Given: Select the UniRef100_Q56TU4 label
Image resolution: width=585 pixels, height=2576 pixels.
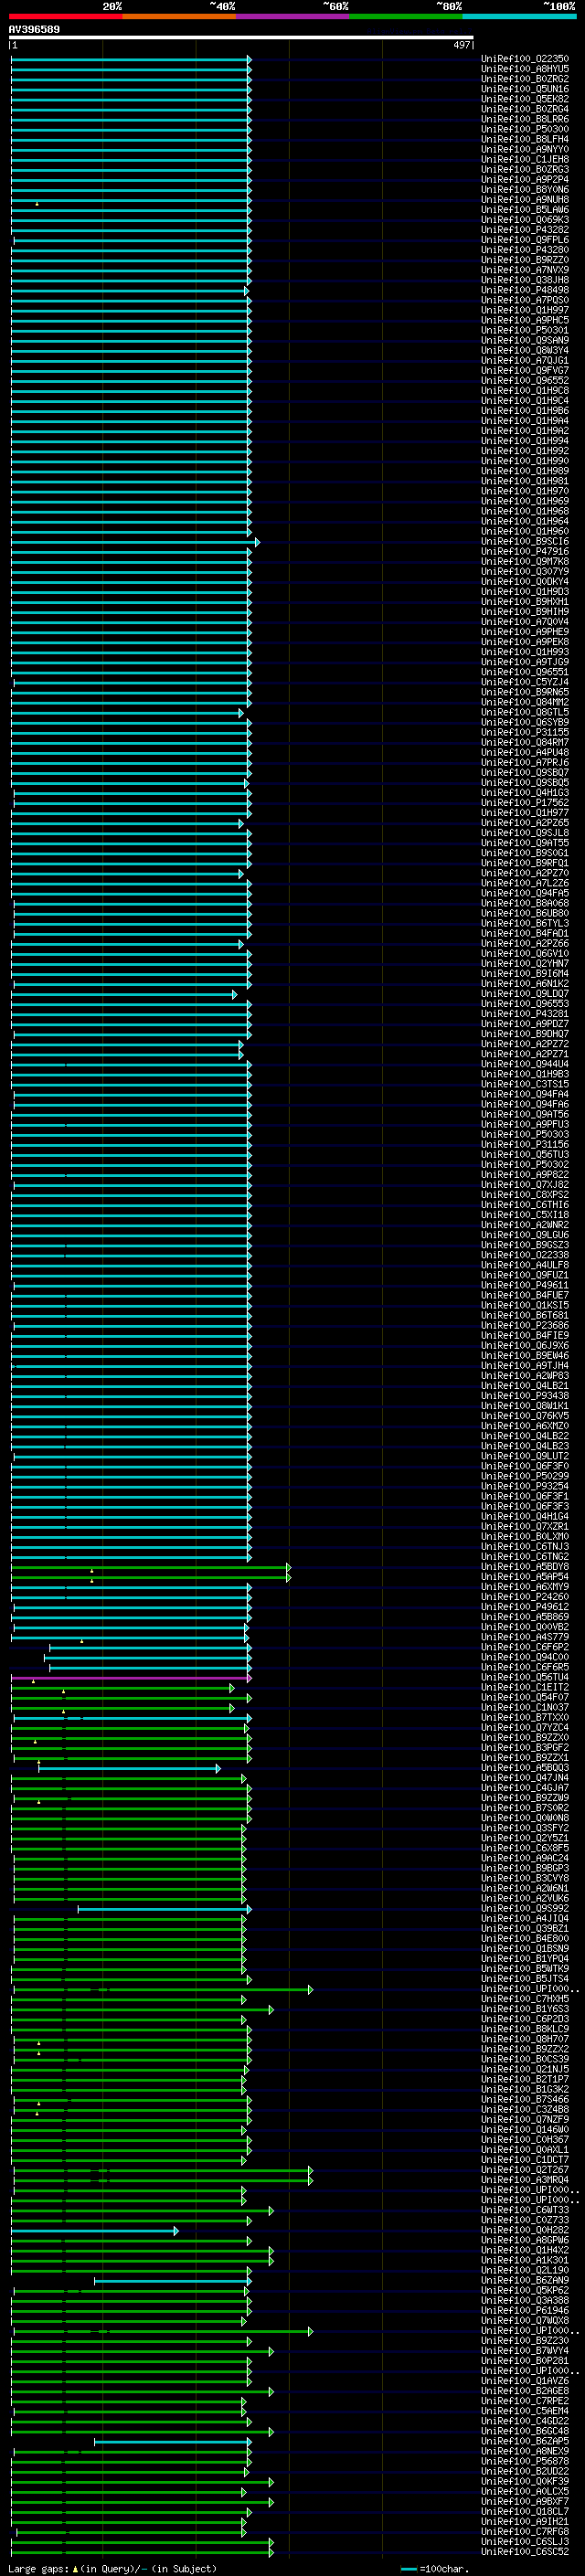Looking at the screenshot, I should click(525, 1678).
